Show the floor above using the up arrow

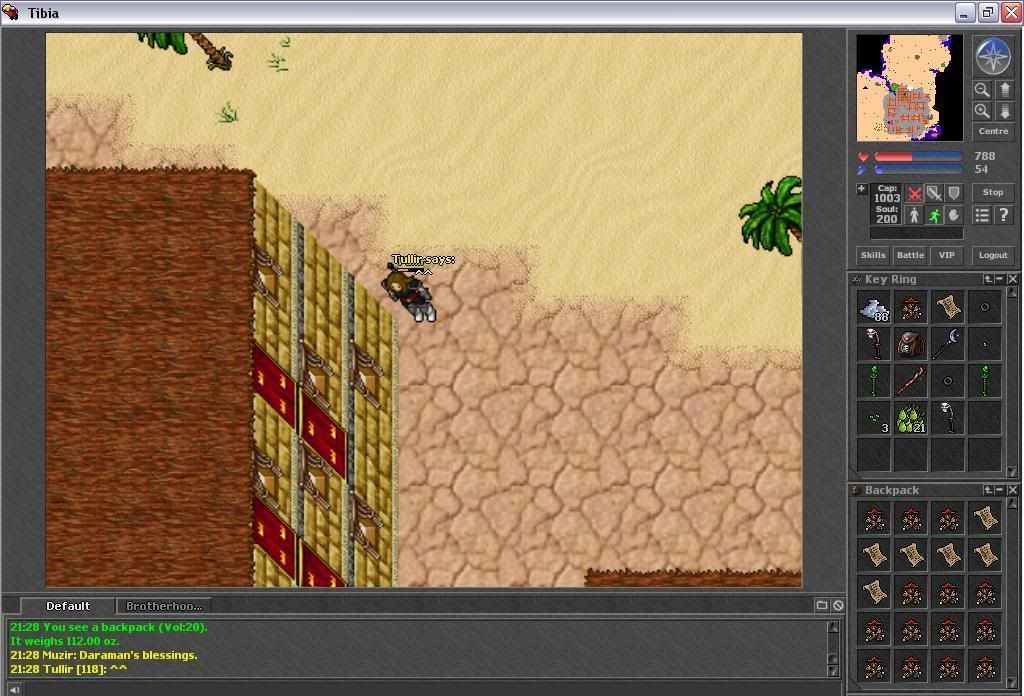pos(1005,89)
